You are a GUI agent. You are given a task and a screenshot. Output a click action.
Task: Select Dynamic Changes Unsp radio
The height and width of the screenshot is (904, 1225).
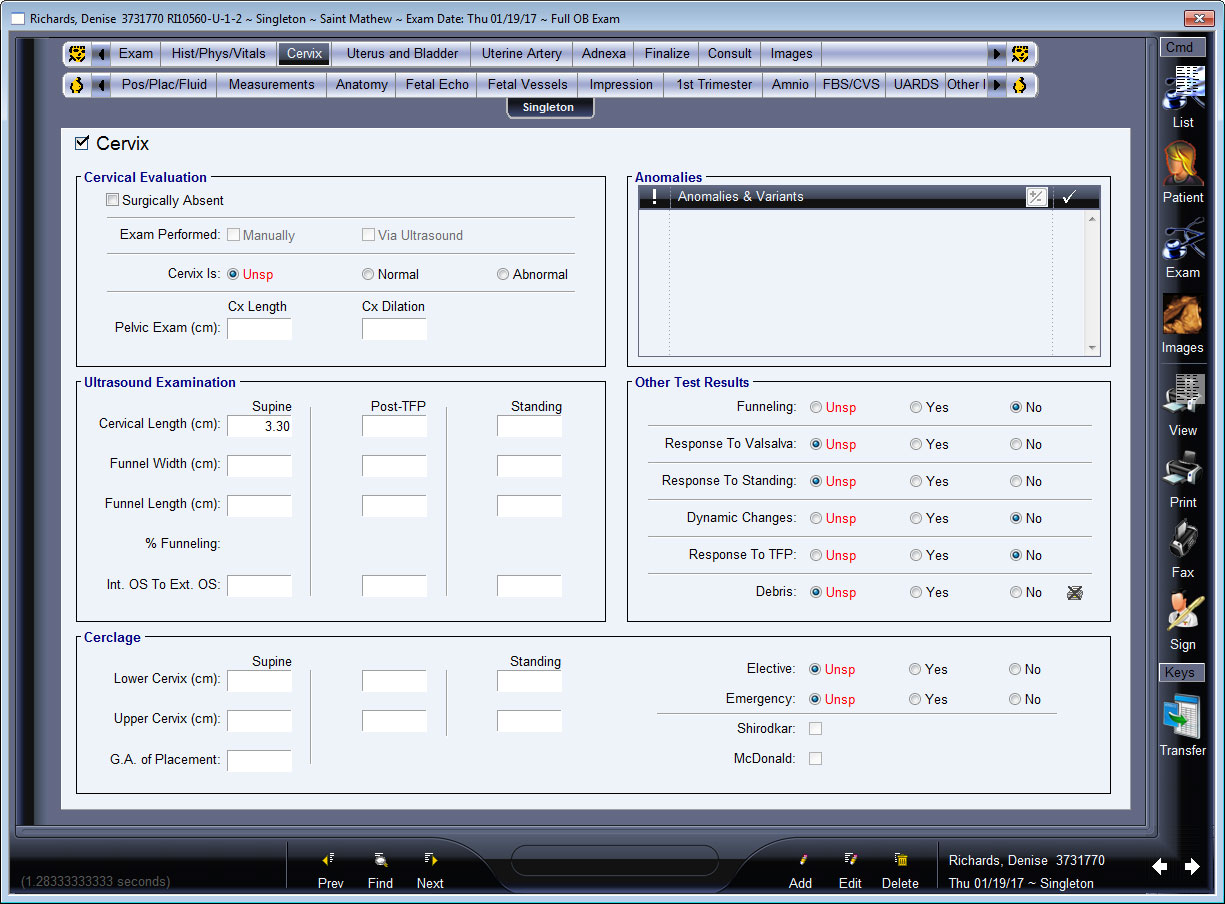click(816, 518)
